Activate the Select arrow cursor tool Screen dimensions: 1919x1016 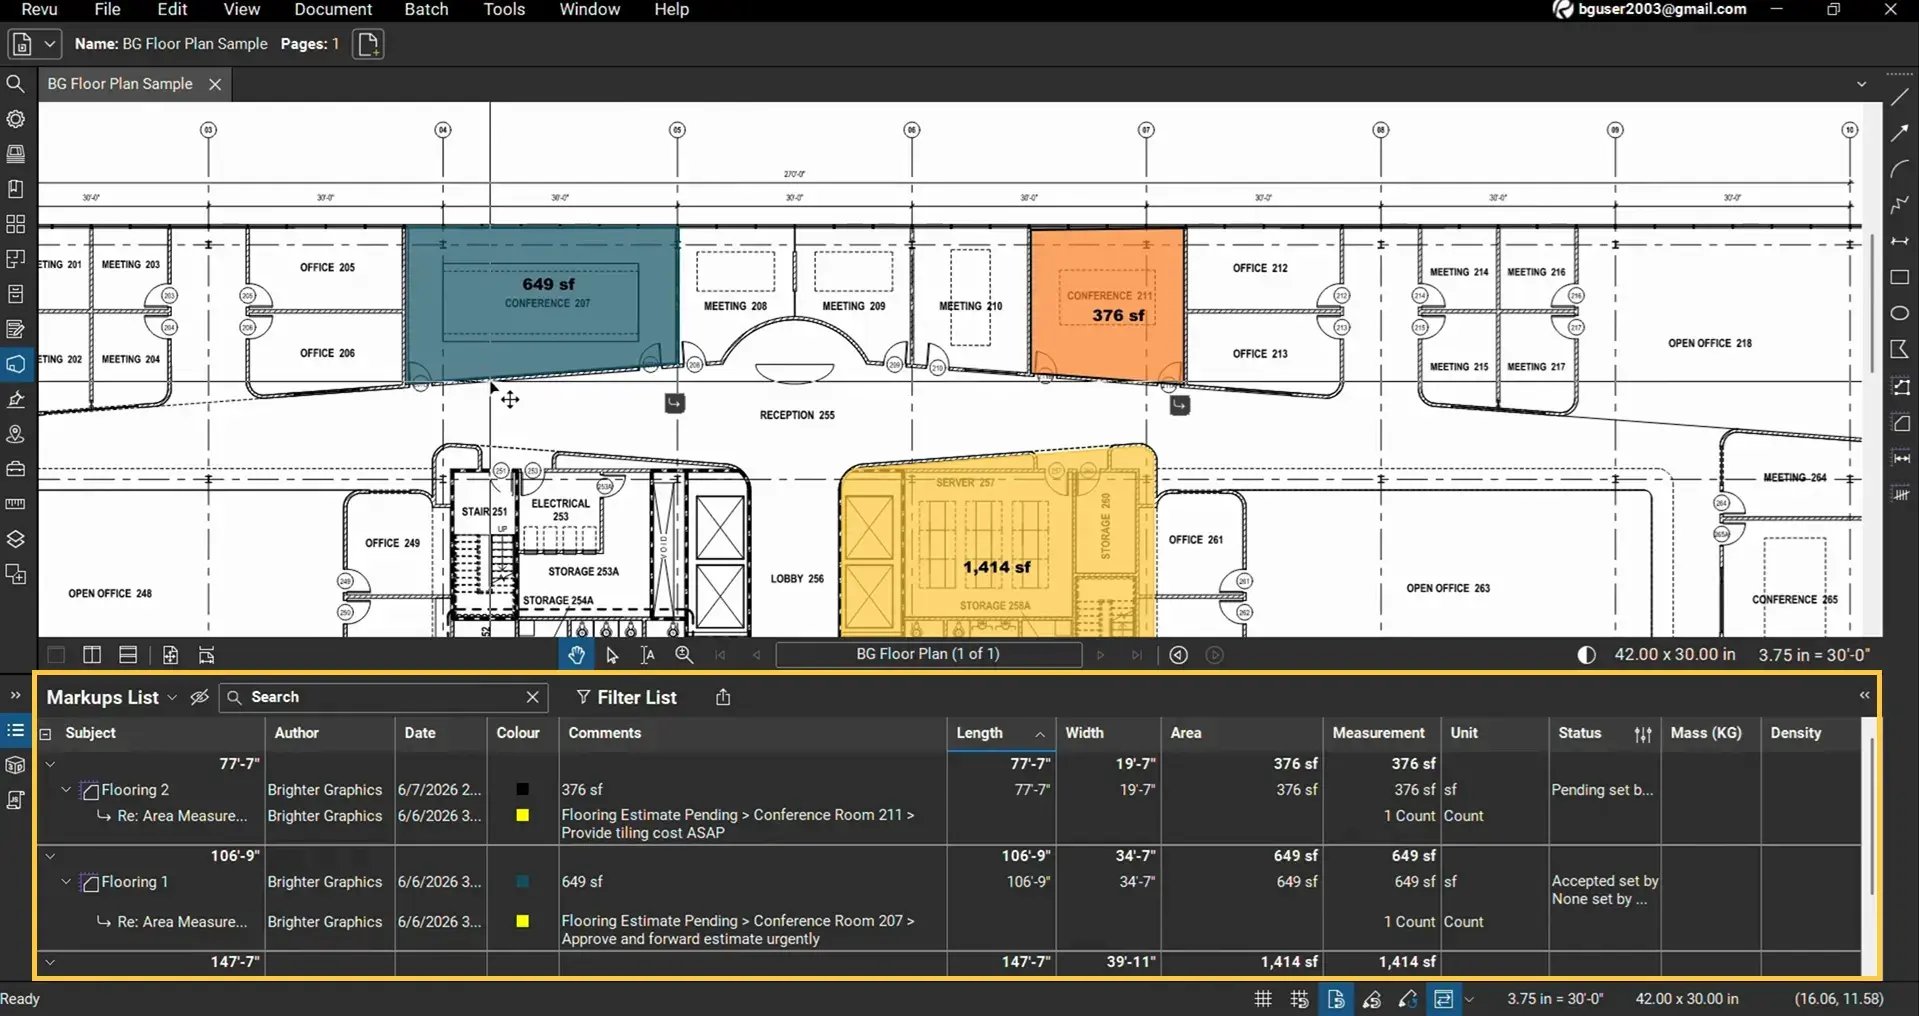coord(612,655)
